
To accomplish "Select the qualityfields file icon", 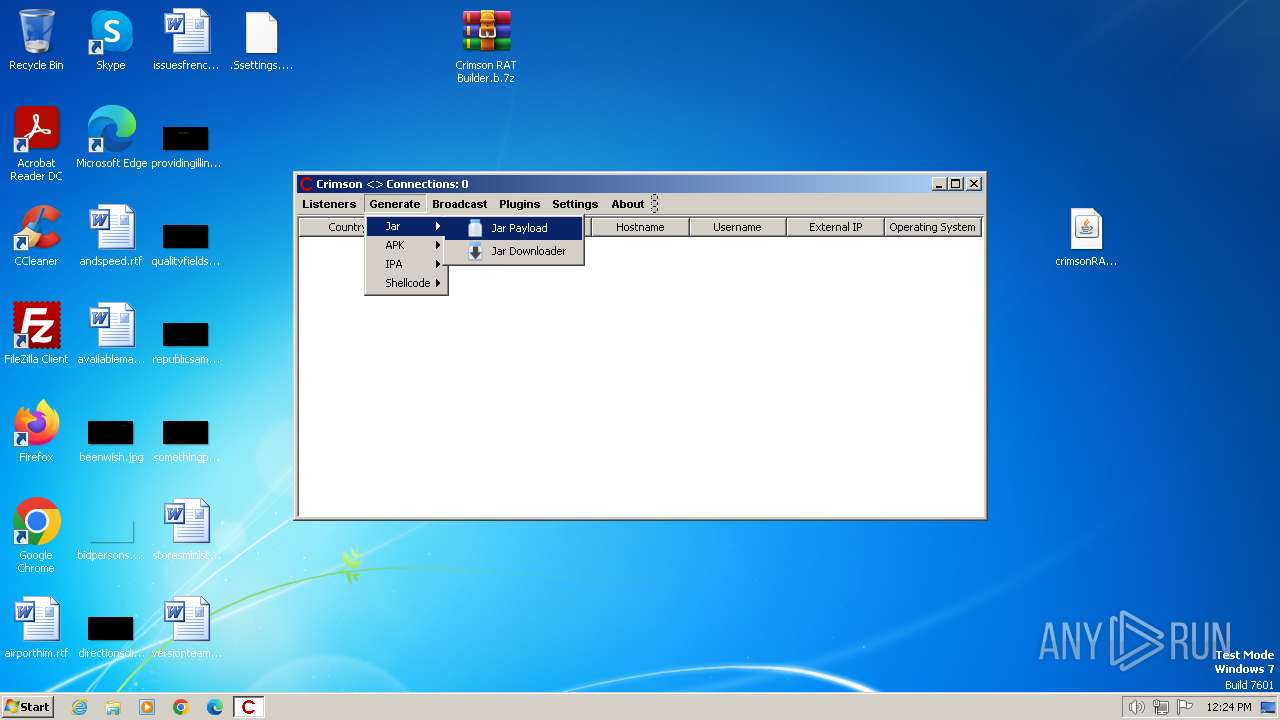I will [186, 243].
